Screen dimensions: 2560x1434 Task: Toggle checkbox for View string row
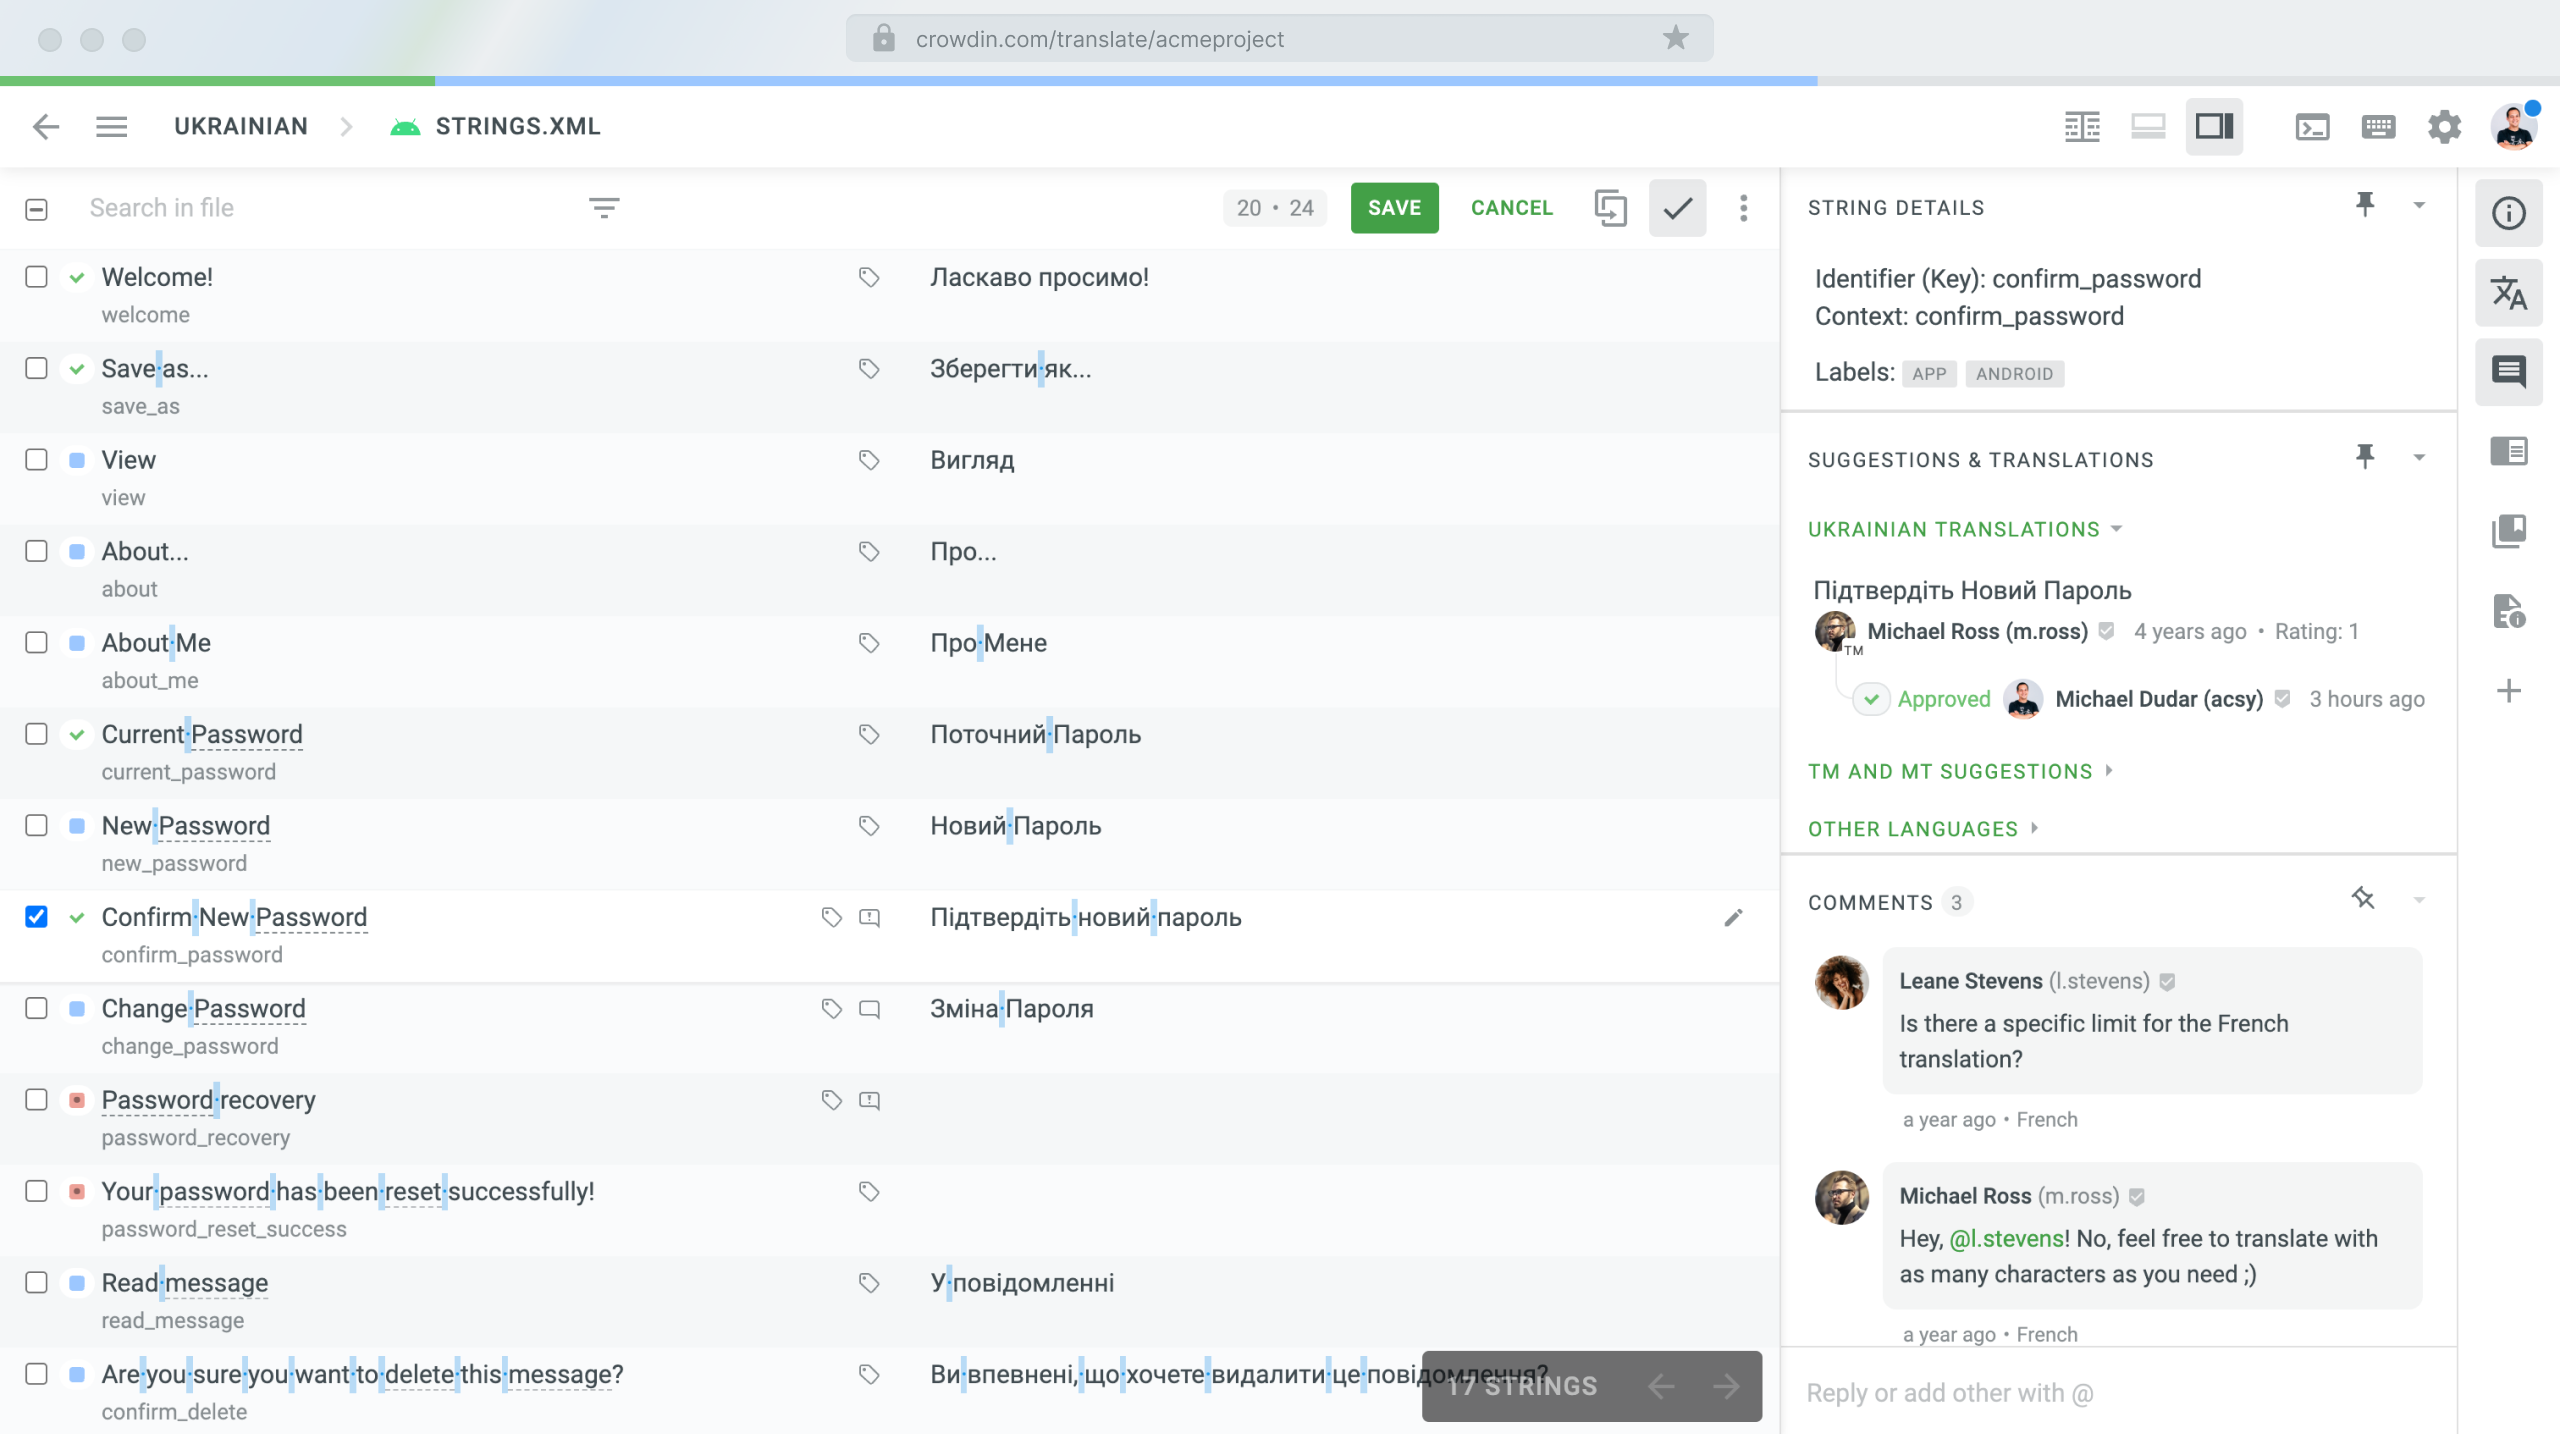tap(37, 459)
